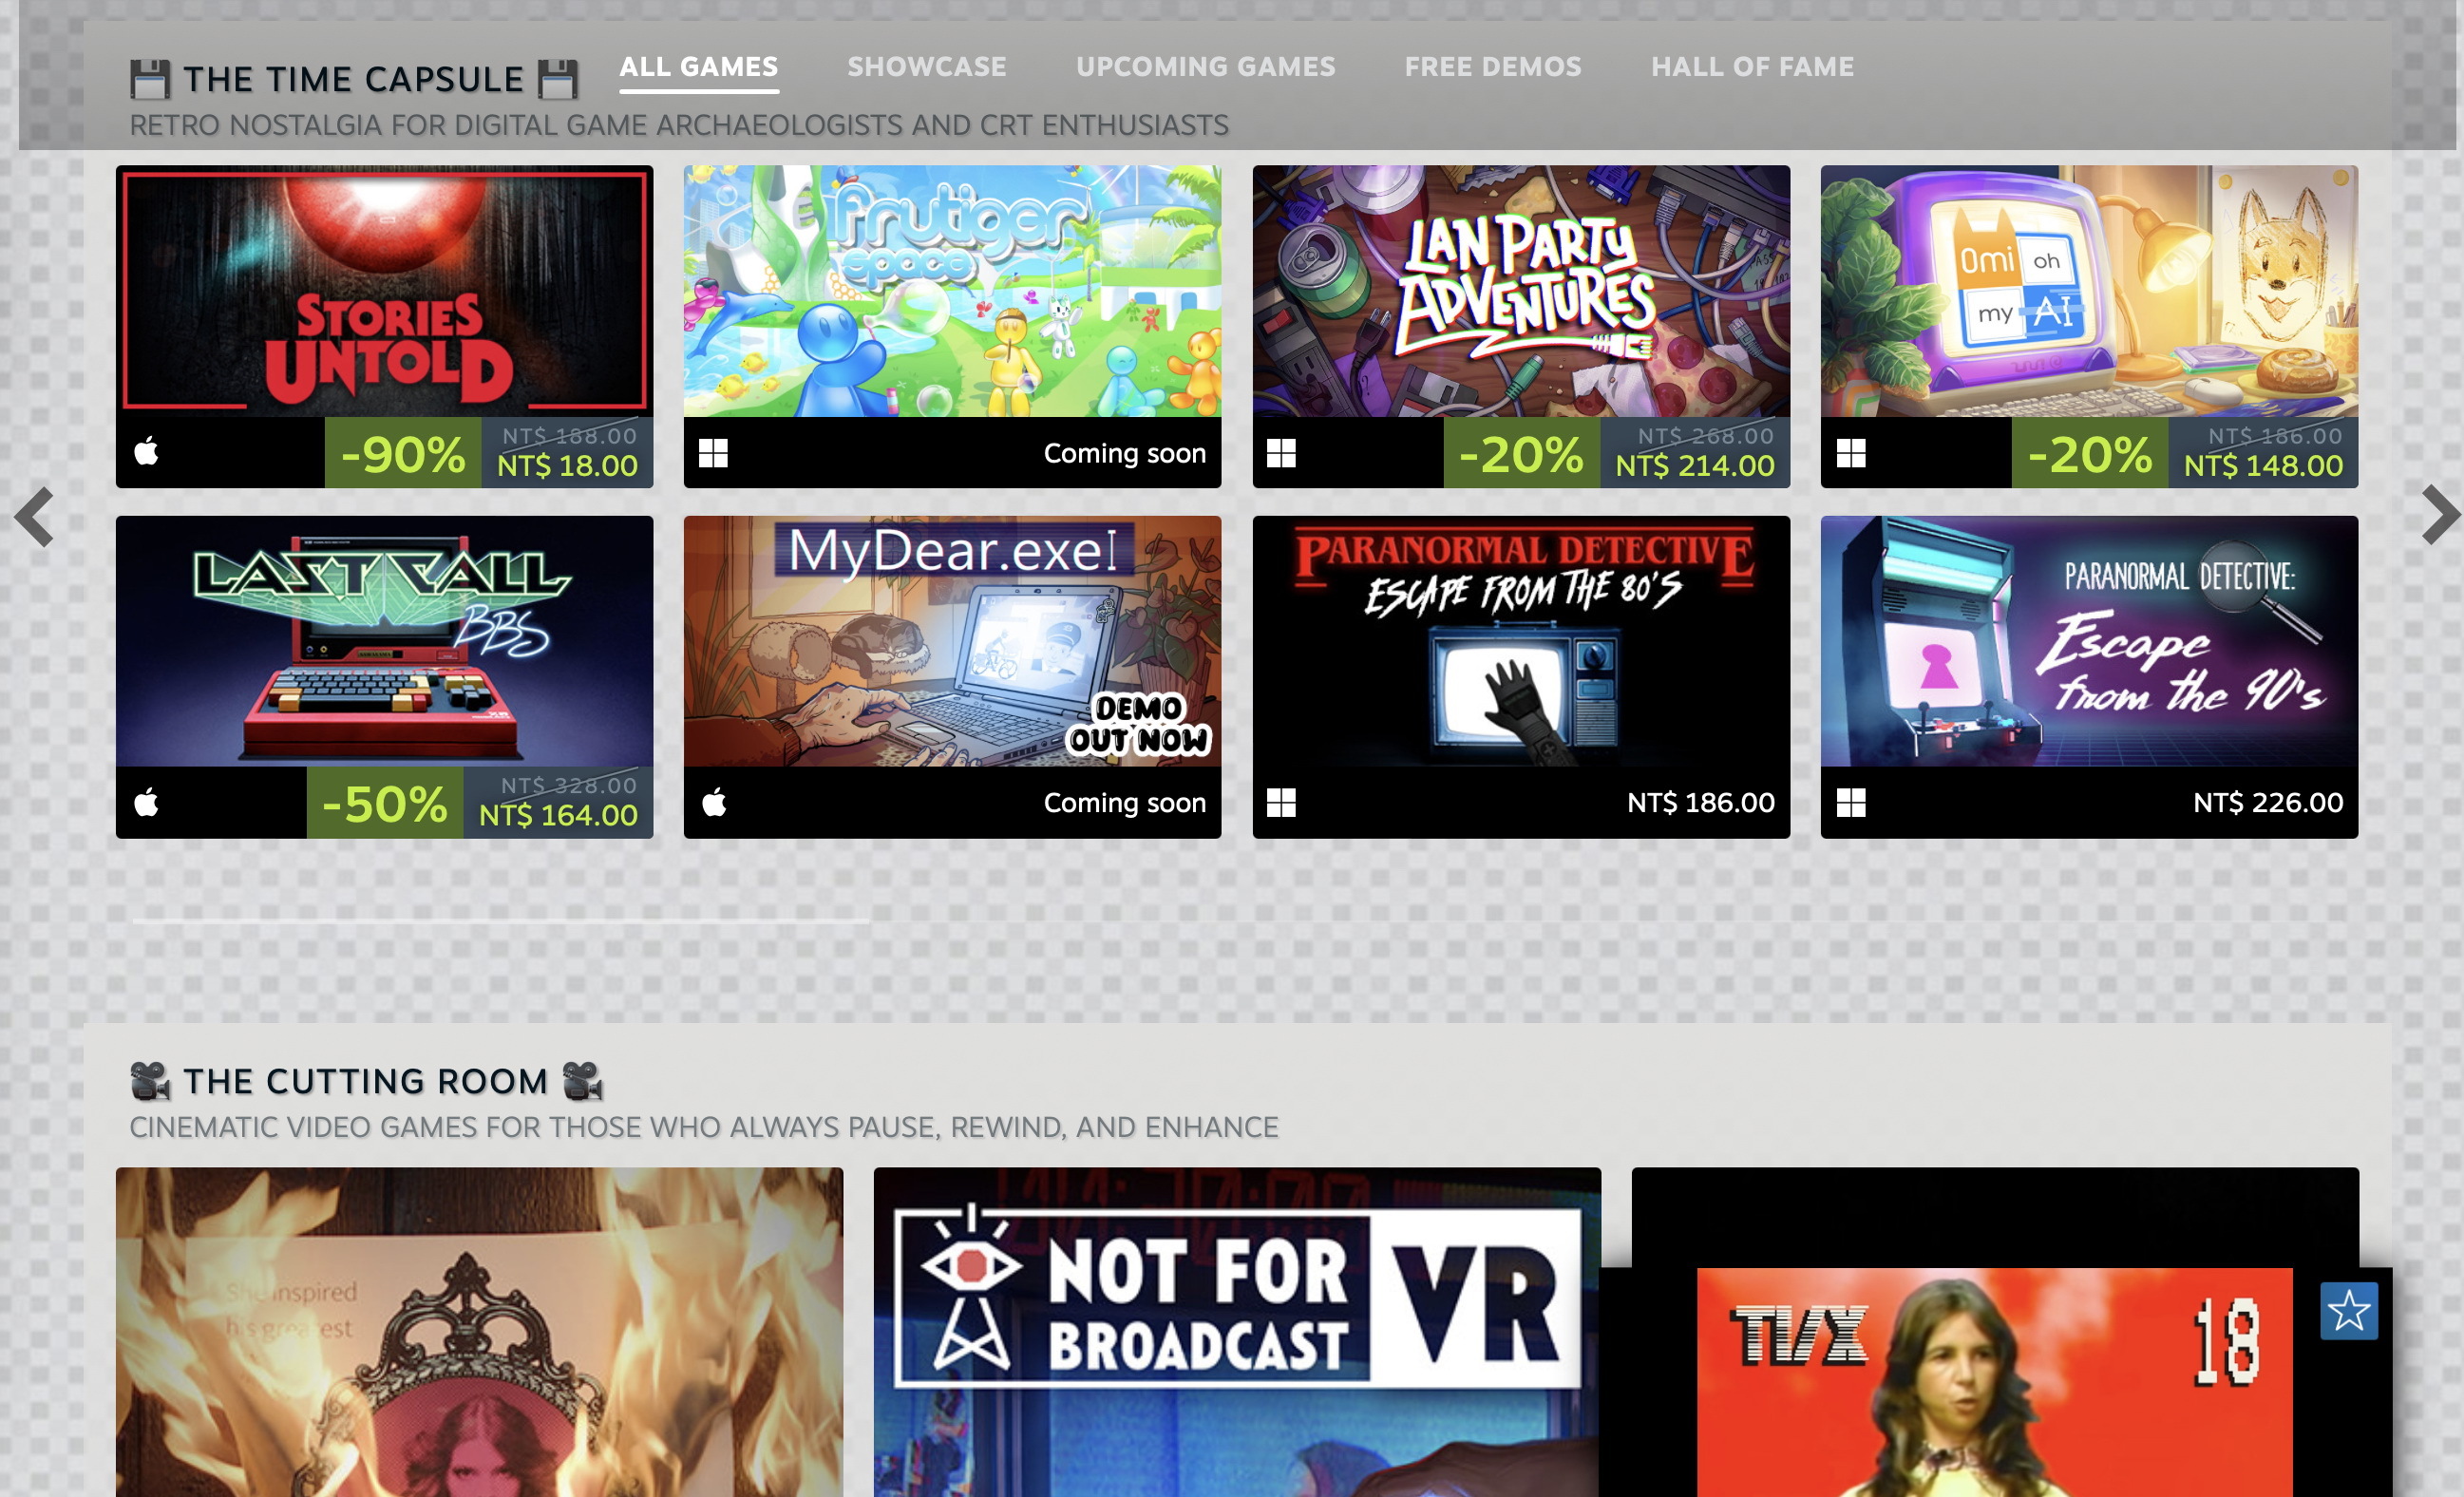Screen dimensions: 2464x1497
Task: Open the red TV broadcast game capsule
Action: pos(1994,1382)
